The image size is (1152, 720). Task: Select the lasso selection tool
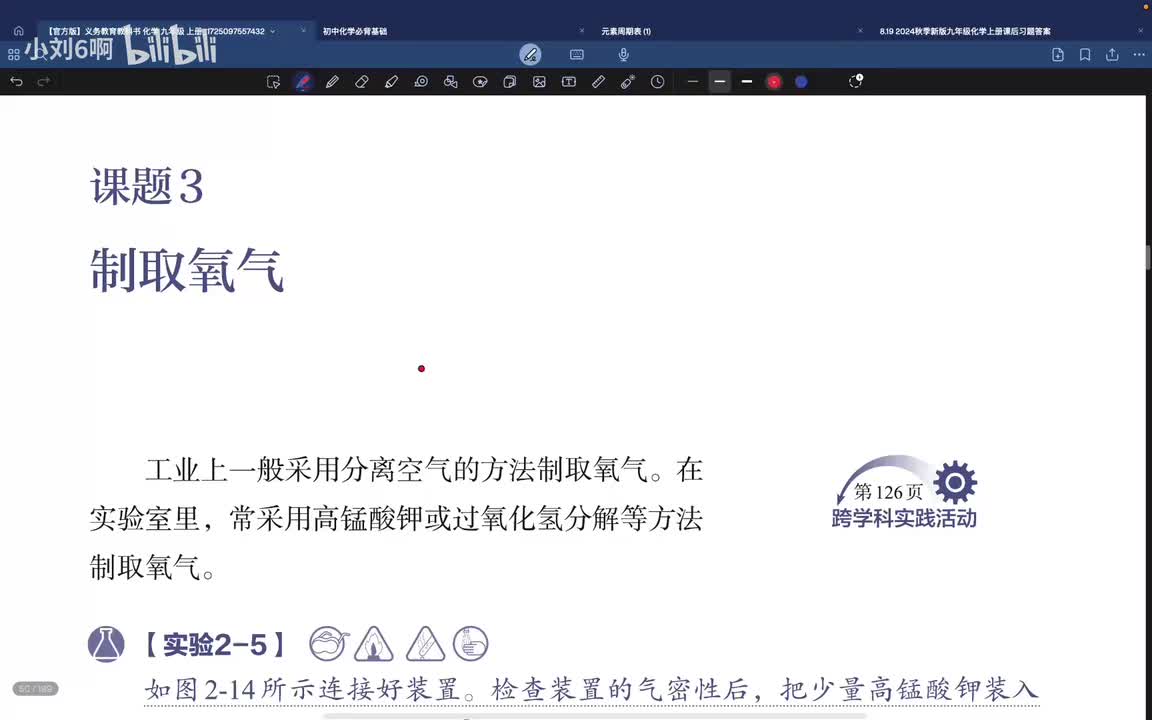pos(273,82)
